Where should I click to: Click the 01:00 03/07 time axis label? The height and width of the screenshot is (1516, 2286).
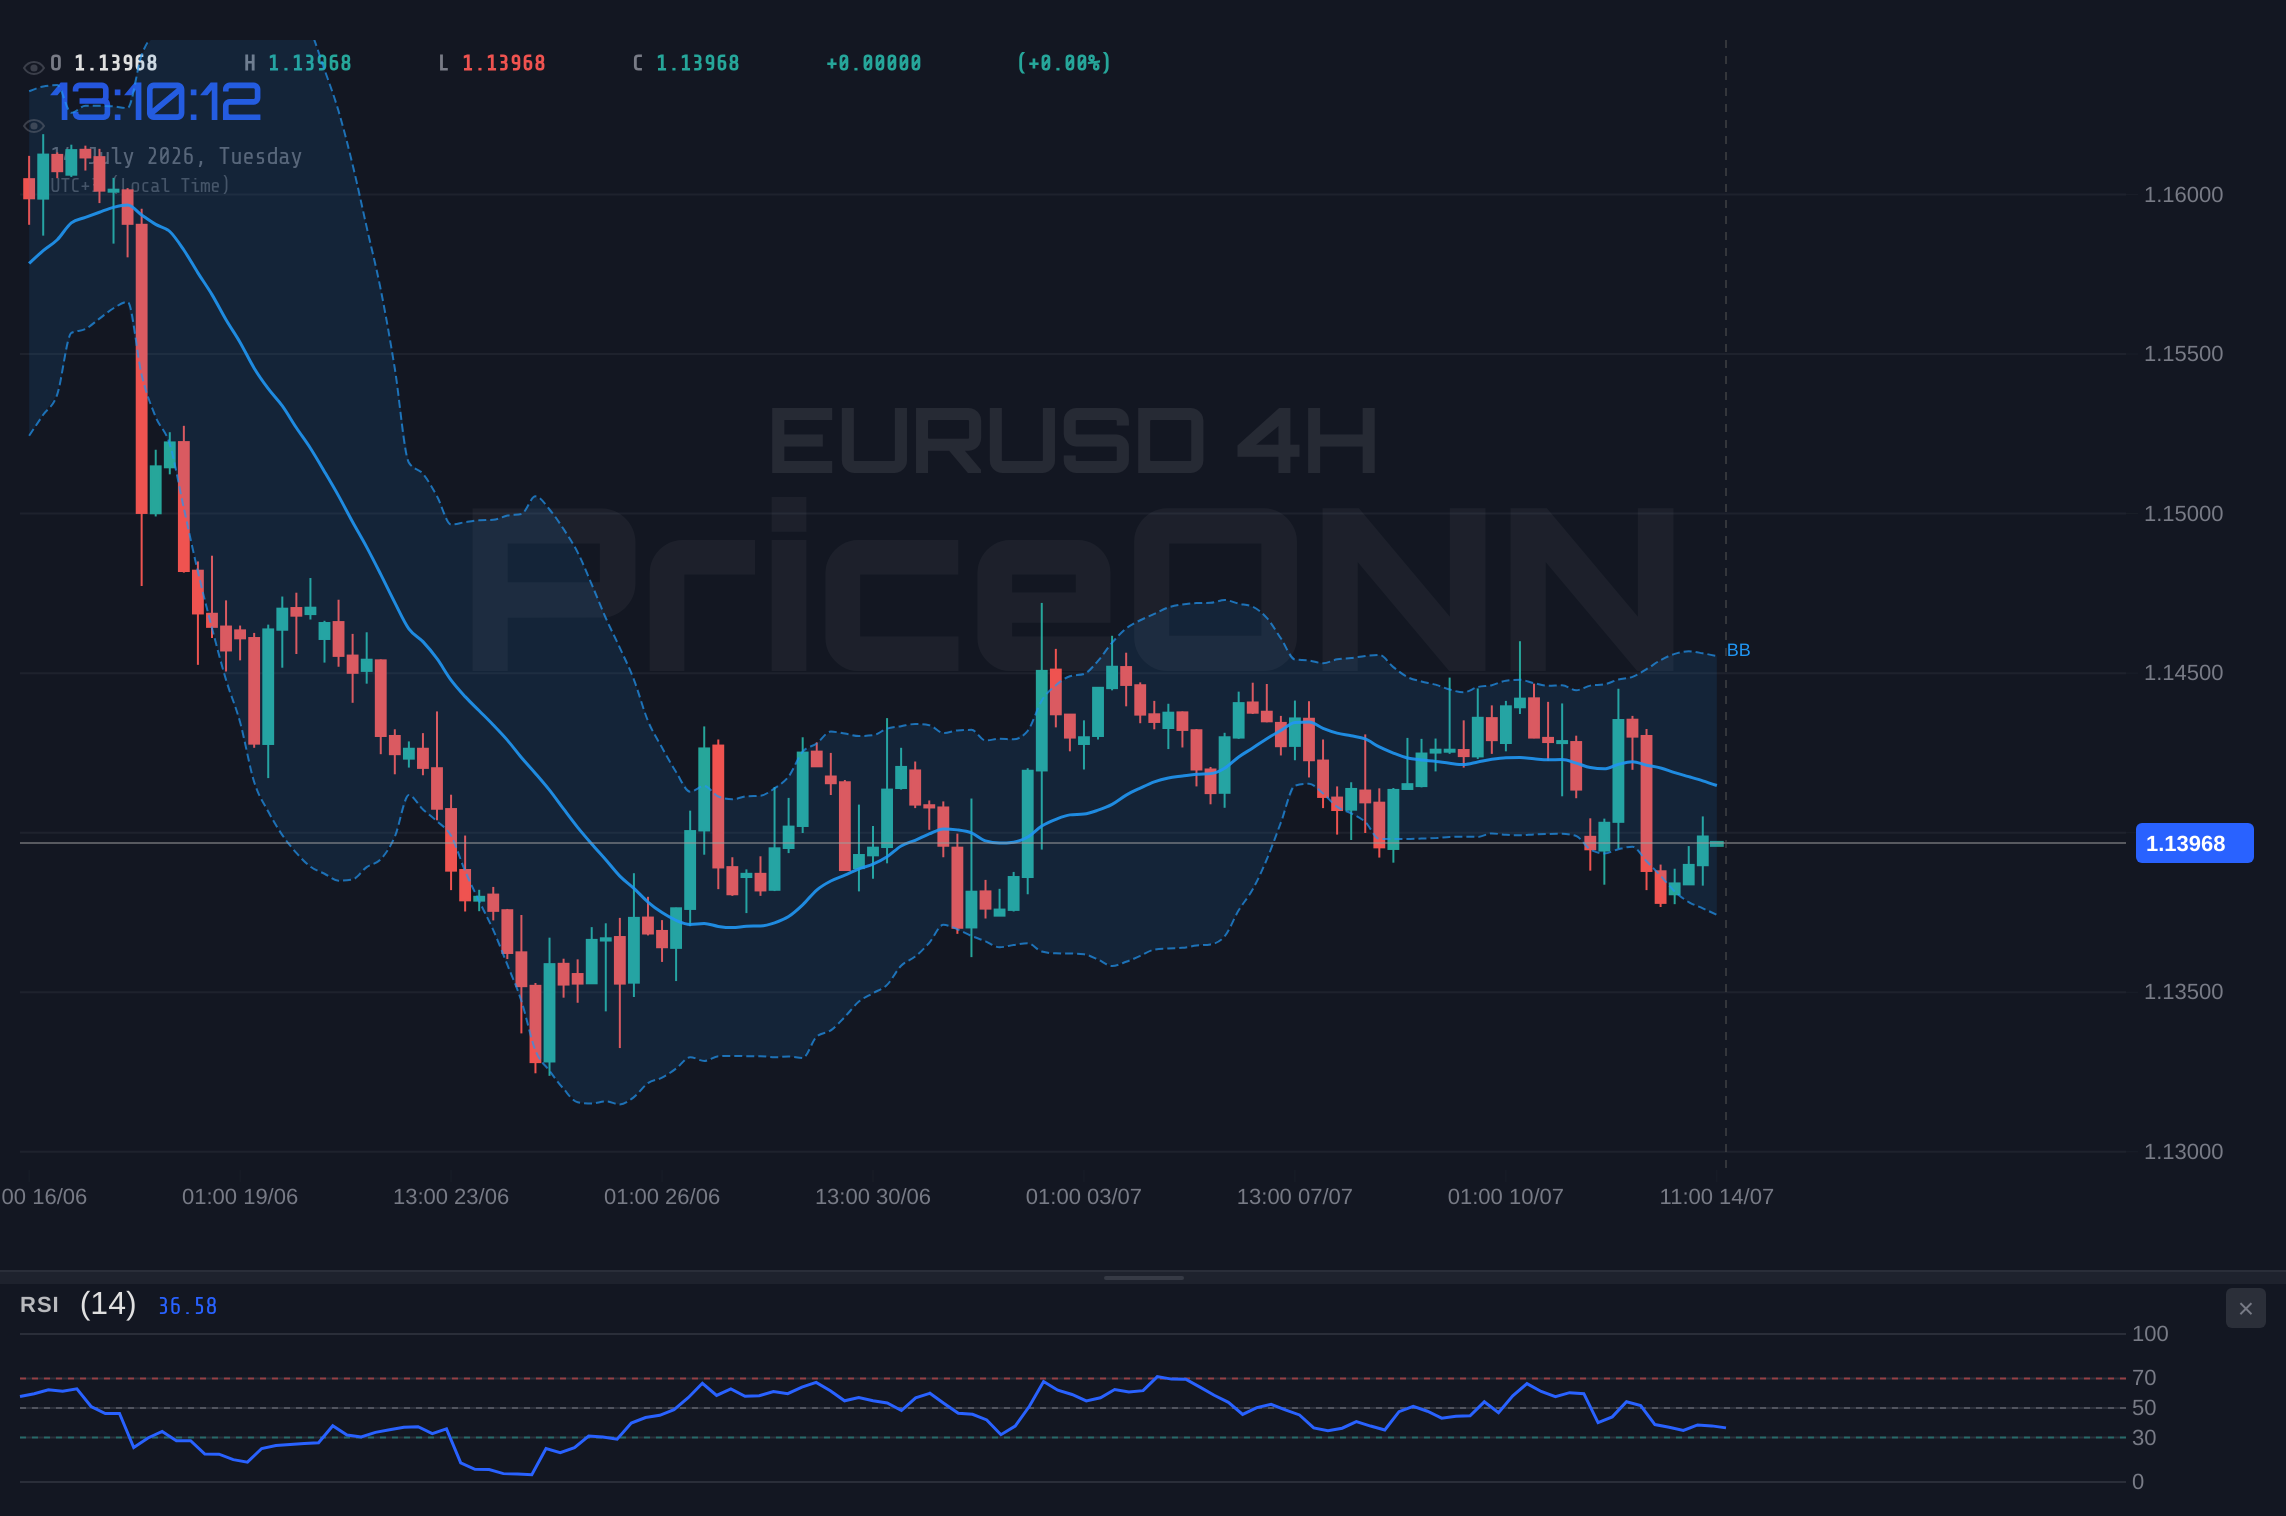pyautogui.click(x=1084, y=1197)
